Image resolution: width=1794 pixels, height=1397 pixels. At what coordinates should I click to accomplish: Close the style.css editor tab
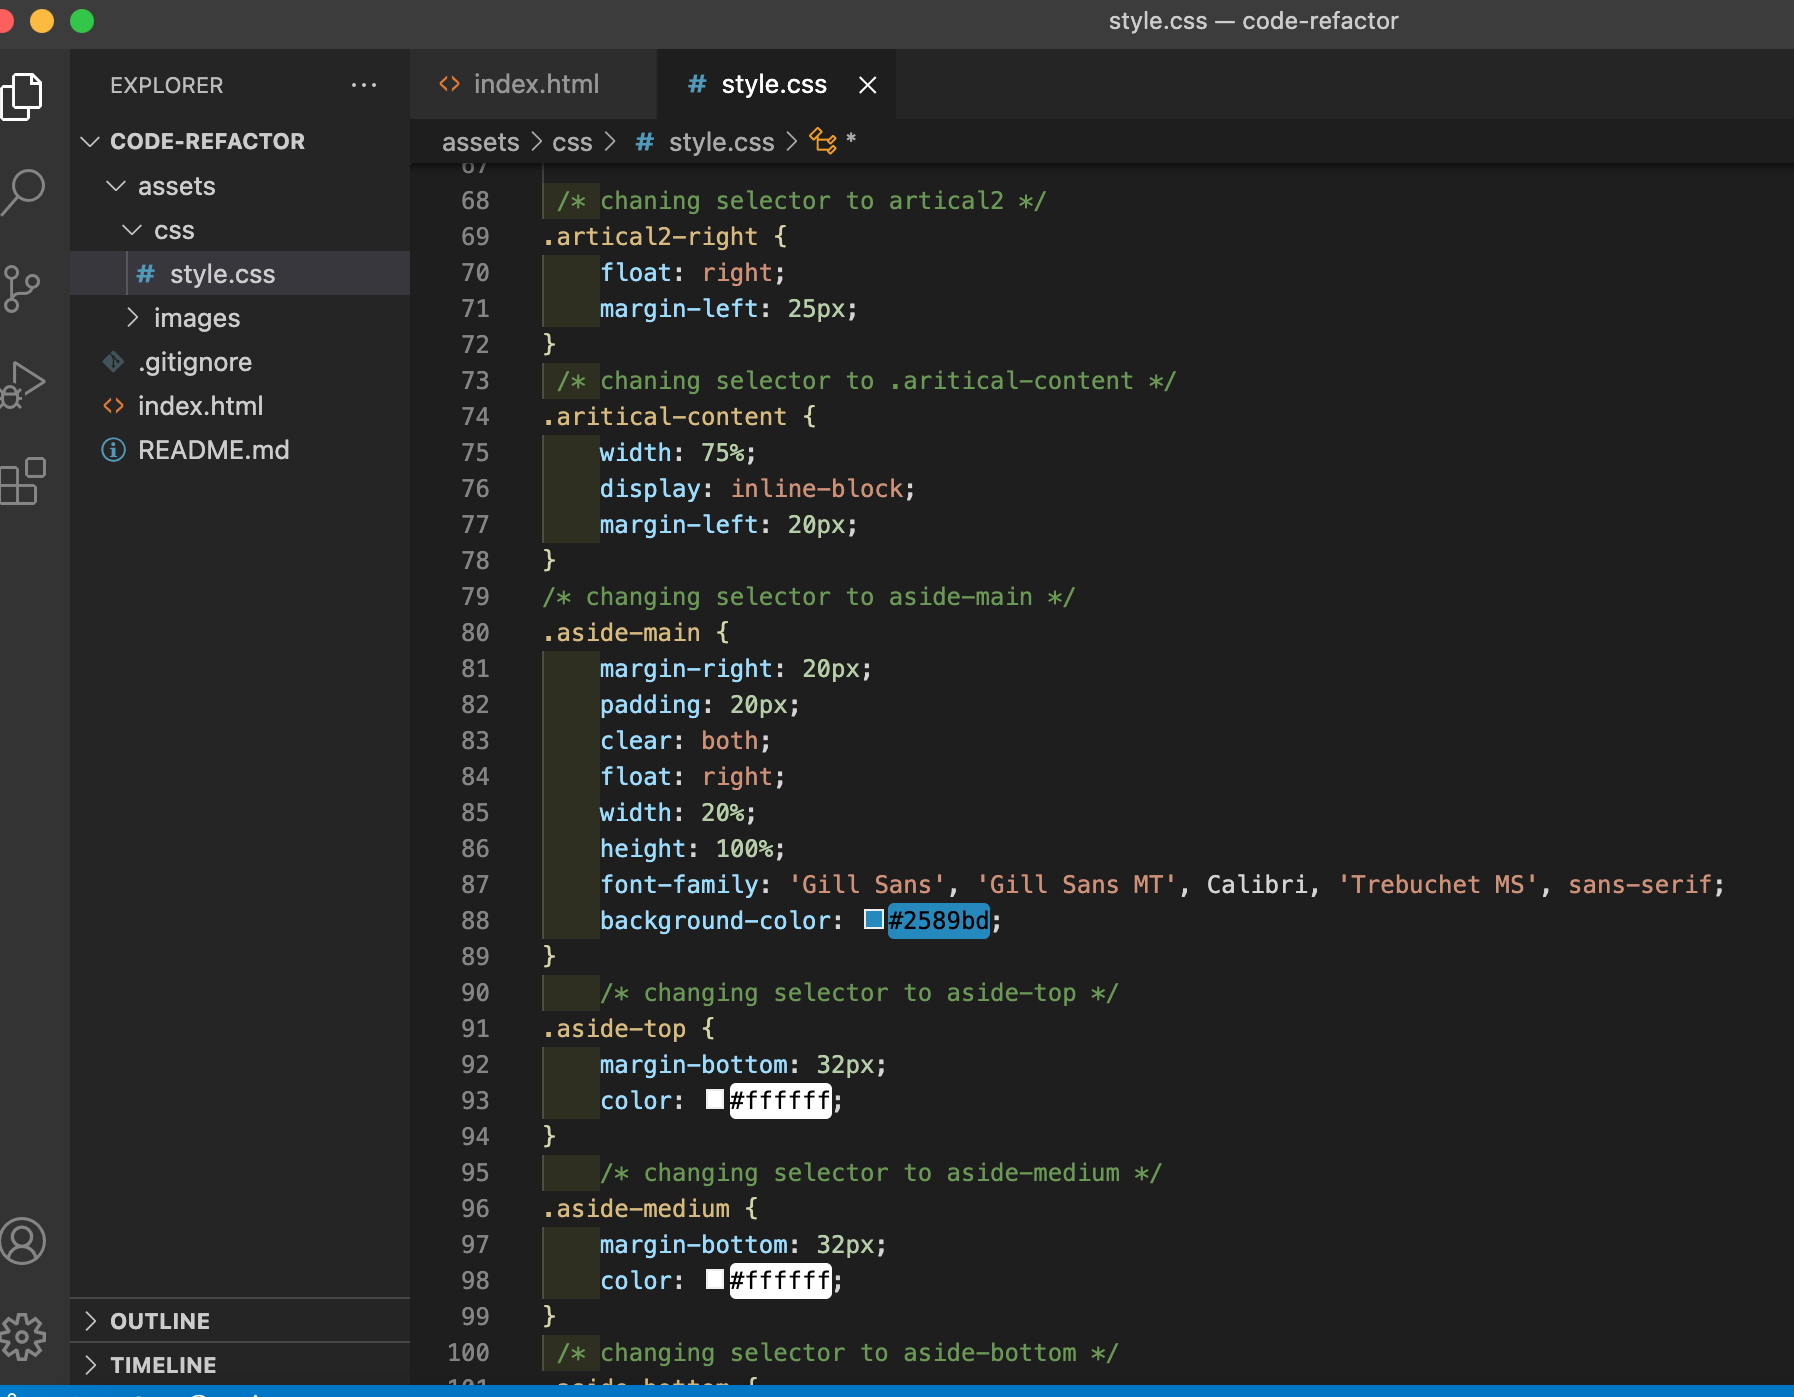[867, 85]
